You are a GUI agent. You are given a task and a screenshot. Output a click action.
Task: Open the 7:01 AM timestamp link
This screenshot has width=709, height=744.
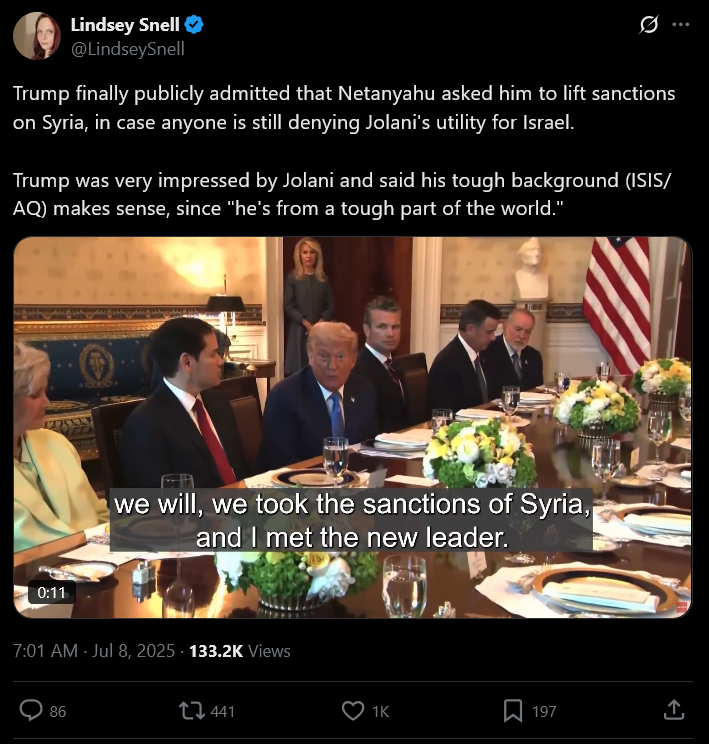pos(45,651)
